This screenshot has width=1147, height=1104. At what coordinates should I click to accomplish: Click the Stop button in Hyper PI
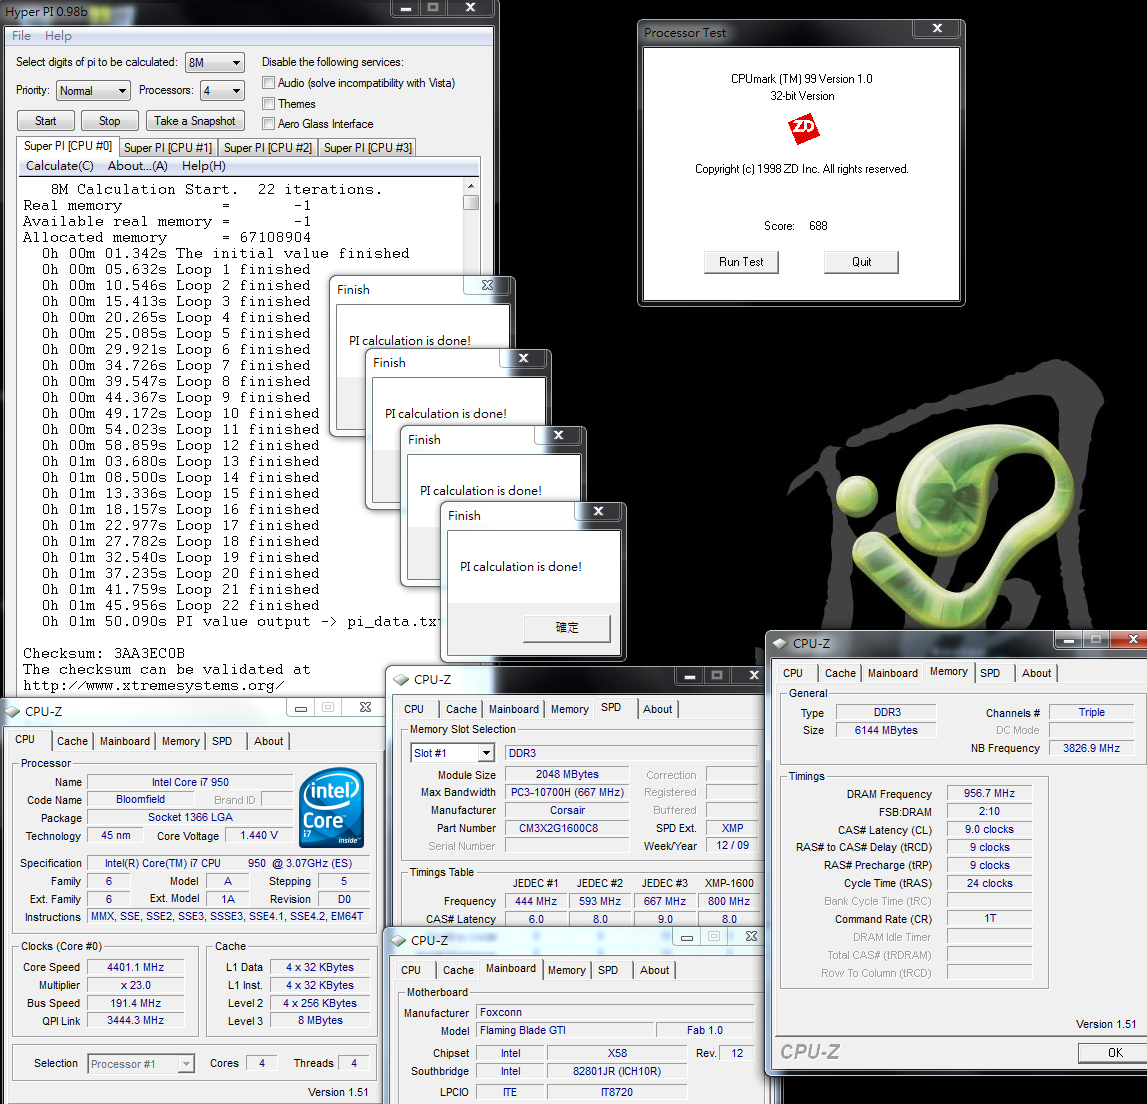[x=110, y=121]
